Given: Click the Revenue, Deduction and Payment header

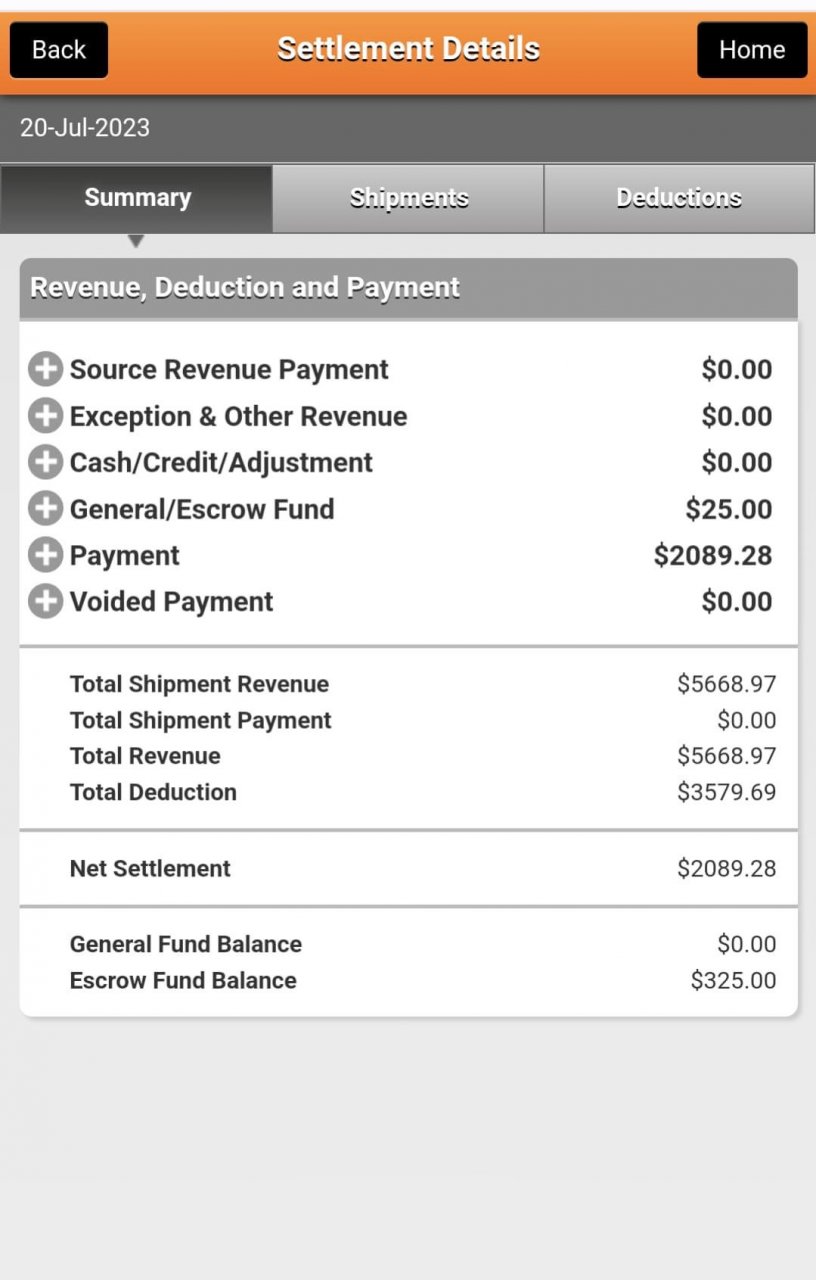Looking at the screenshot, I should pos(245,288).
